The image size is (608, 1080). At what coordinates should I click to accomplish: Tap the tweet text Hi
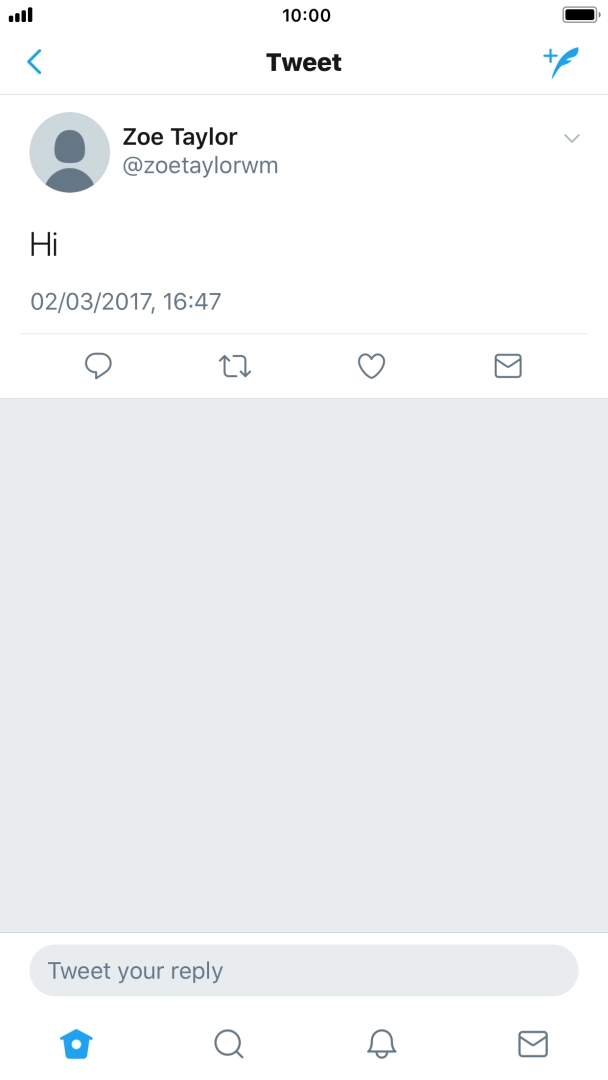[44, 244]
